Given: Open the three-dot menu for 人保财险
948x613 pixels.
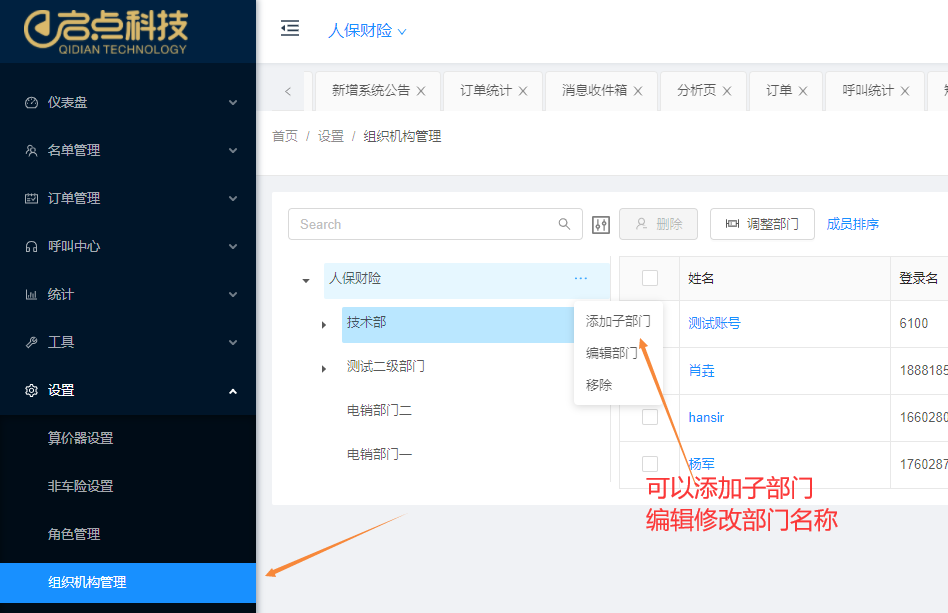Looking at the screenshot, I should [581, 279].
